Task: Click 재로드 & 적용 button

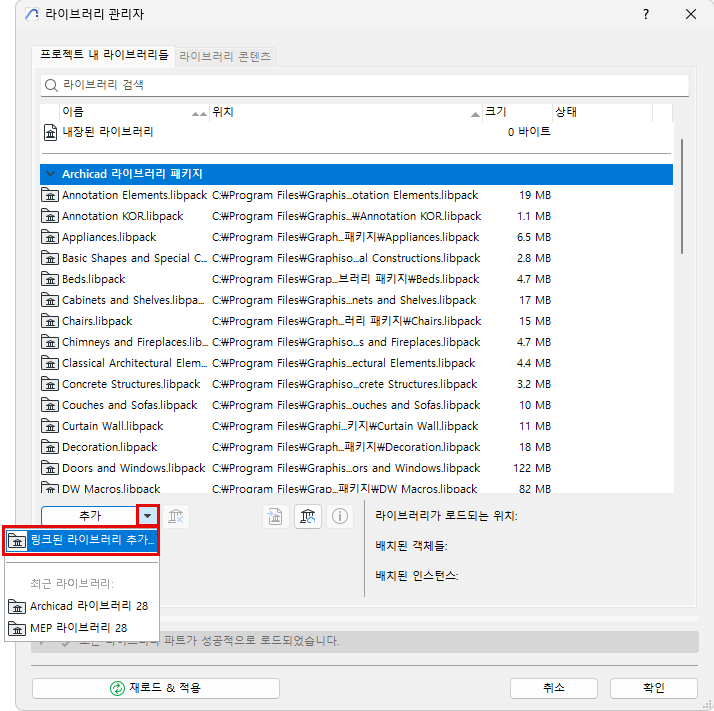Action: click(x=156, y=688)
